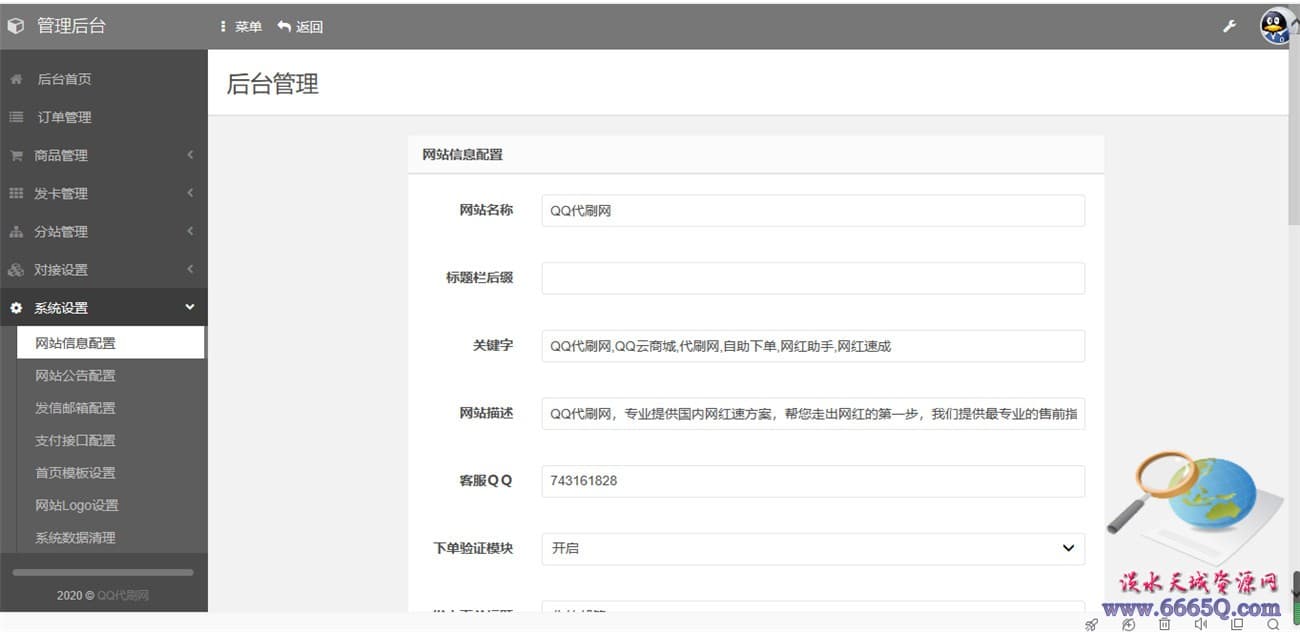The image size is (1300, 632).
Task: Click the rocket icon in the browser status bar
Action: [x=1092, y=624]
